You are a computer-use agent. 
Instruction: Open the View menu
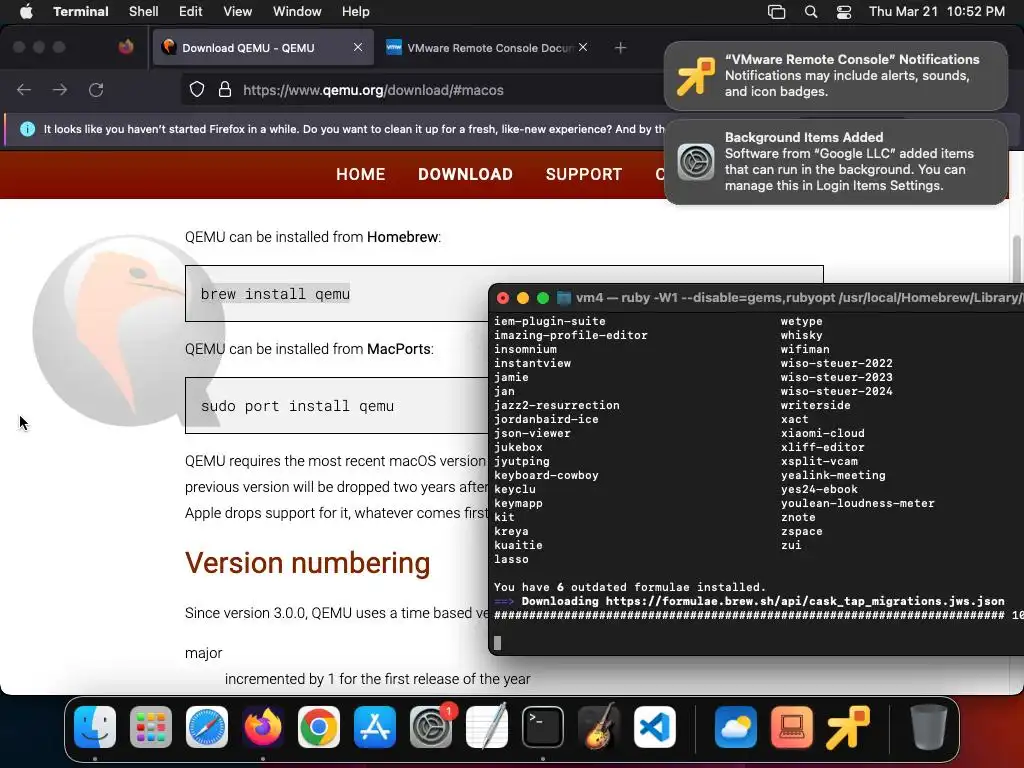click(x=238, y=12)
